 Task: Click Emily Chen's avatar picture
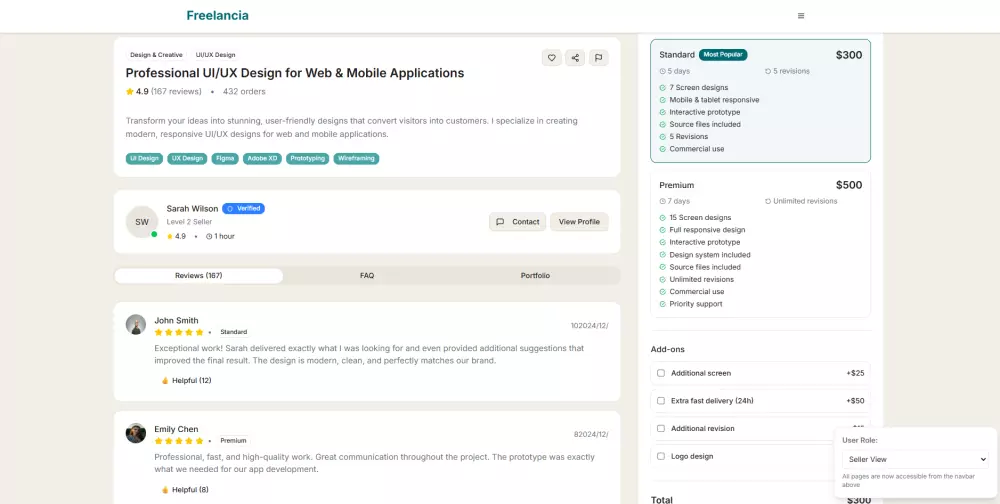coord(136,433)
